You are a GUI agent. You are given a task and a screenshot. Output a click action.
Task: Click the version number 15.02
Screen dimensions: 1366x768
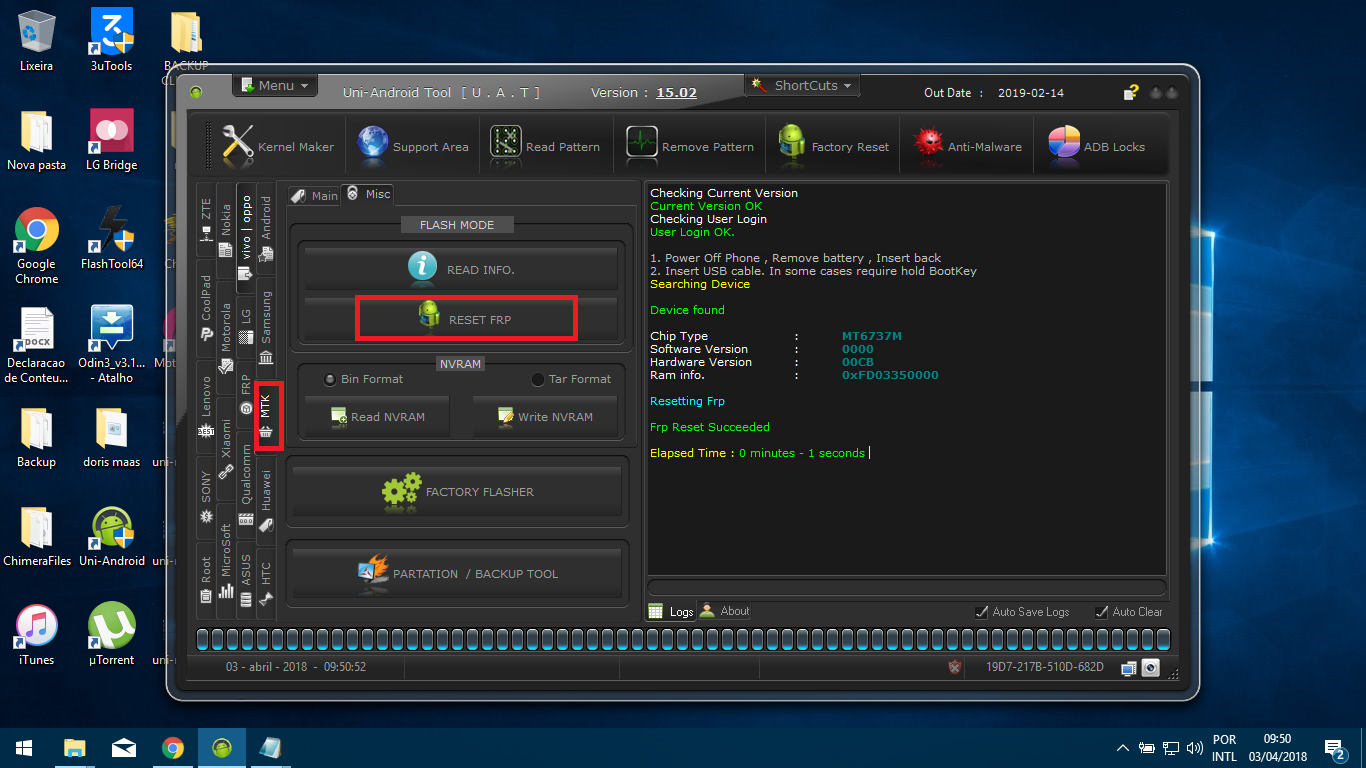(676, 93)
